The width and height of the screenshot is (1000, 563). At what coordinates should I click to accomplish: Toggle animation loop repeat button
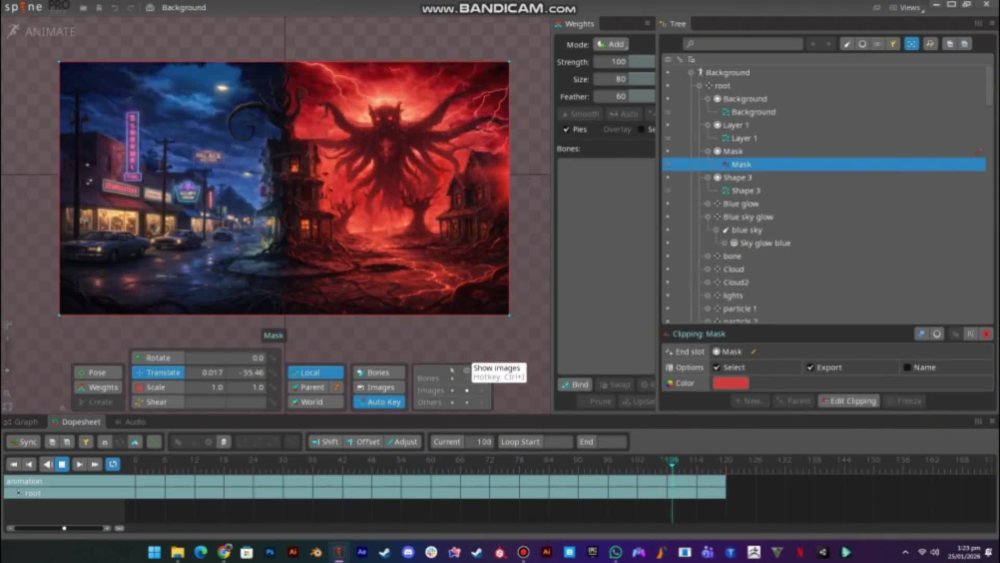click(113, 464)
